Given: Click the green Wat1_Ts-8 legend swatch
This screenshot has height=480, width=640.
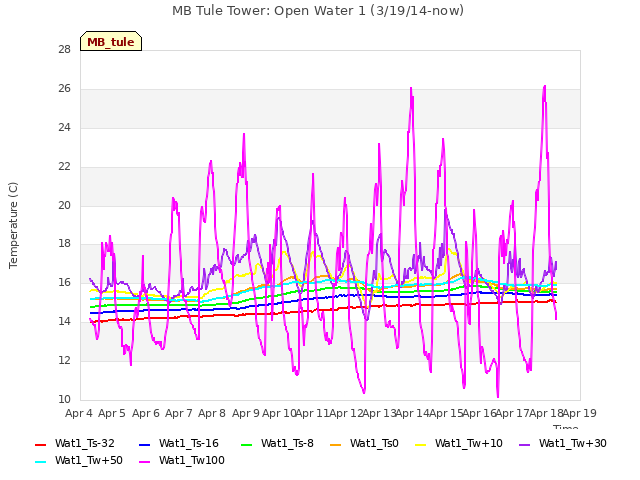Looking at the screenshot, I should tap(247, 444).
